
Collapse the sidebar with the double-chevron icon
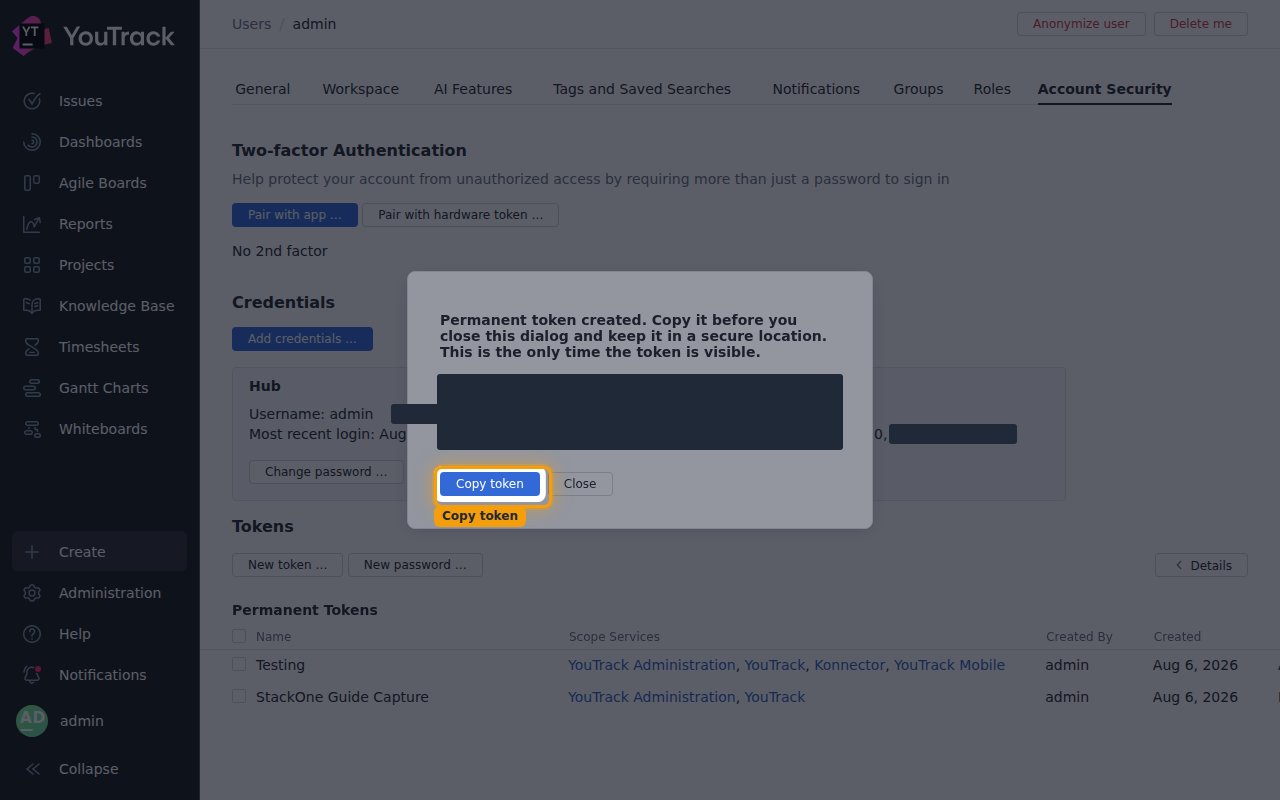[32, 769]
